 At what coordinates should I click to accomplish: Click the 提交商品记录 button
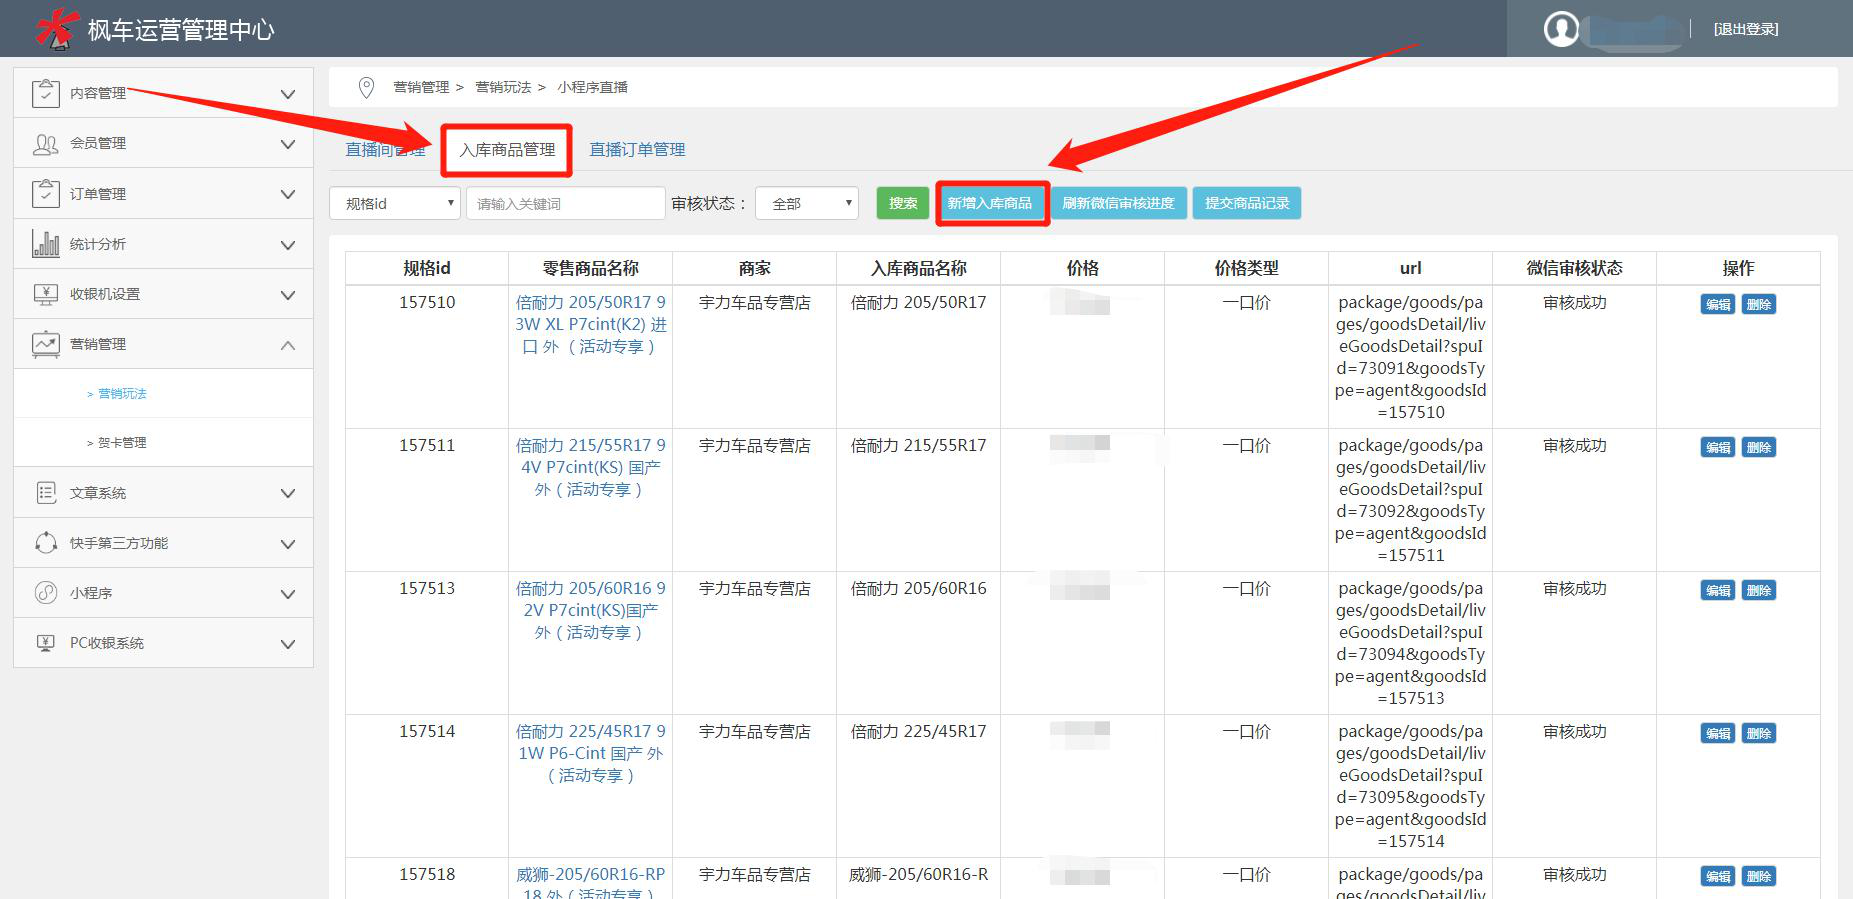point(1247,203)
